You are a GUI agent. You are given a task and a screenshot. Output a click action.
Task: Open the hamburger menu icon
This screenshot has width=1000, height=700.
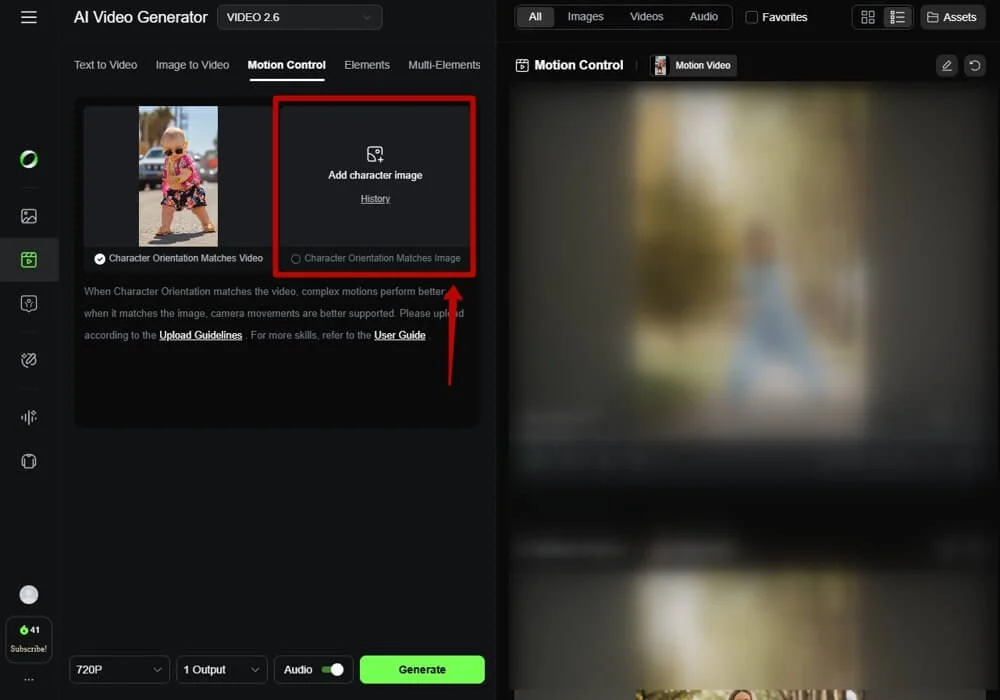(x=29, y=17)
